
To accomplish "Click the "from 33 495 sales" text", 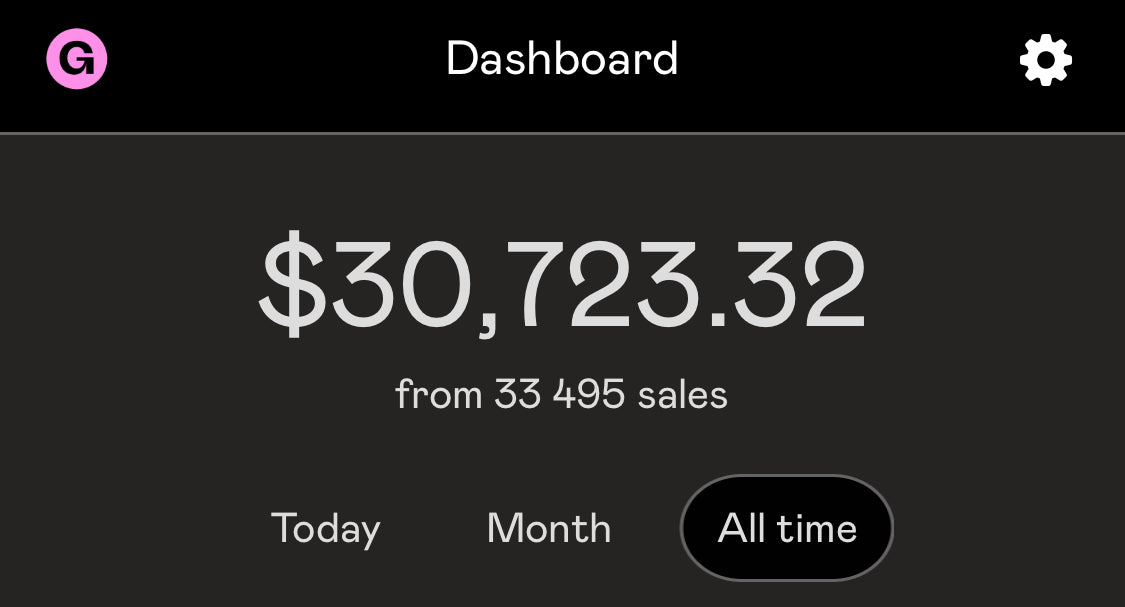I will coord(562,395).
